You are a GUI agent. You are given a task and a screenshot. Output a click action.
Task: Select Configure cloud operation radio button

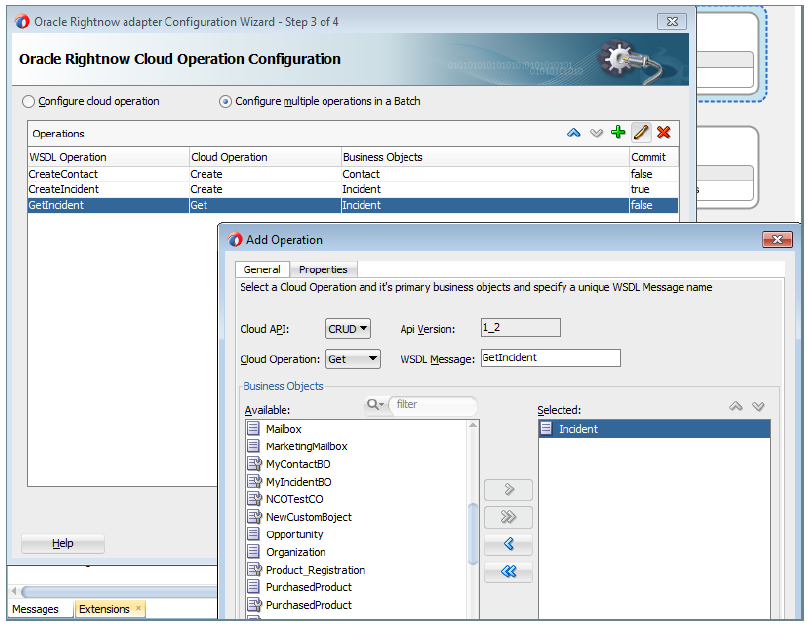[29, 102]
